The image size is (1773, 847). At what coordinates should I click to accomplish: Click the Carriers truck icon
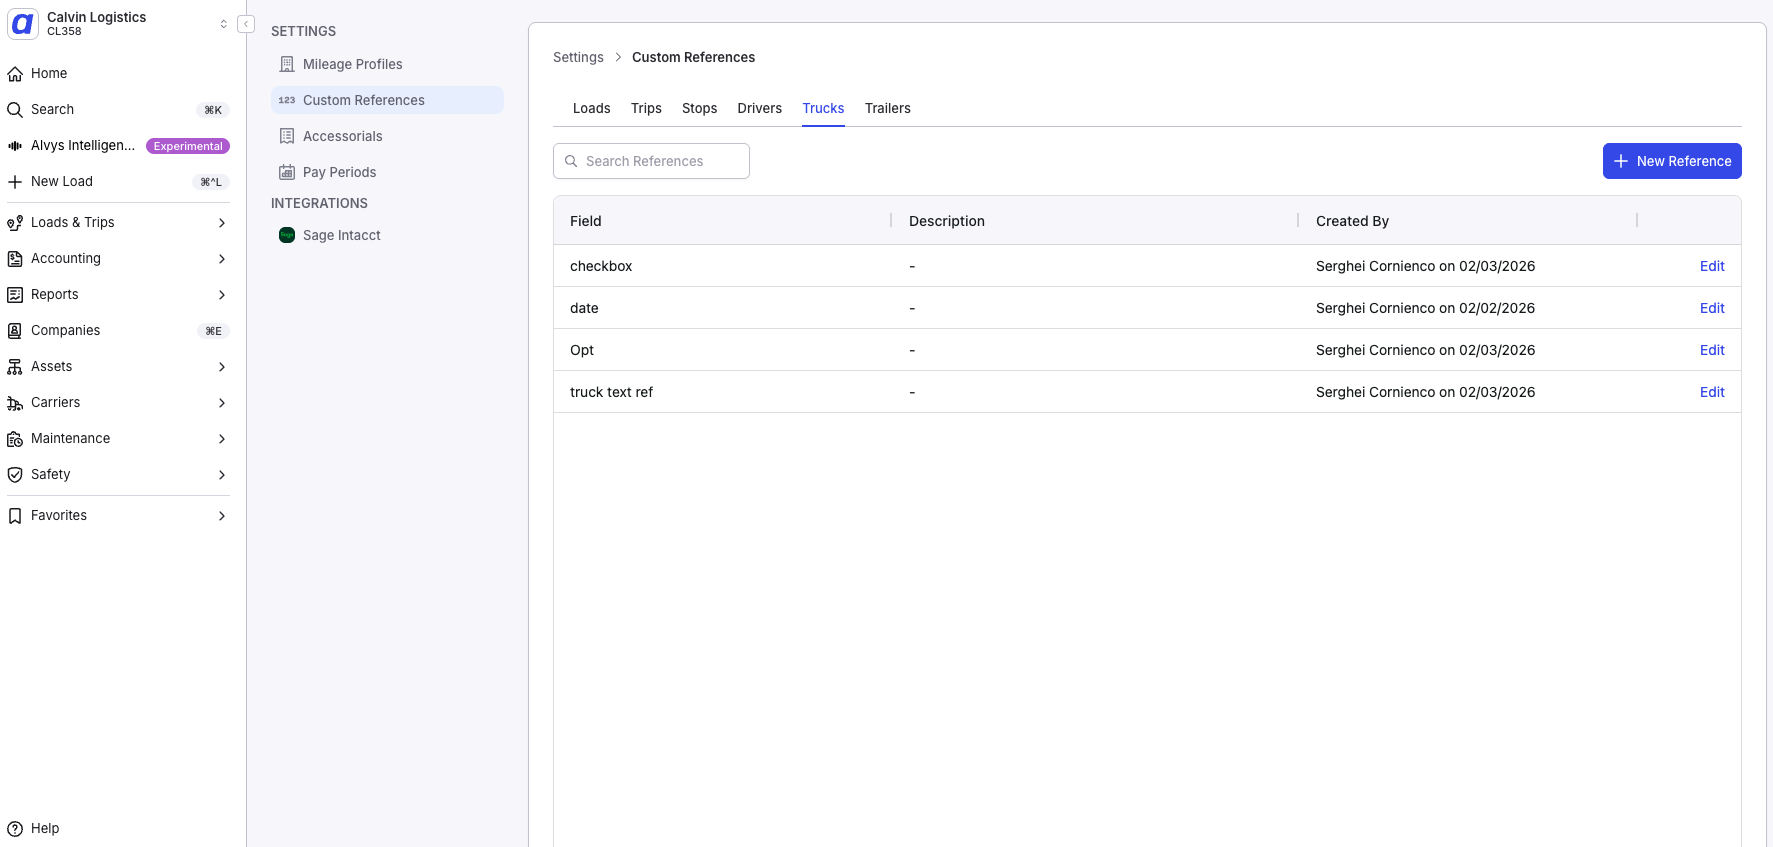coord(15,403)
